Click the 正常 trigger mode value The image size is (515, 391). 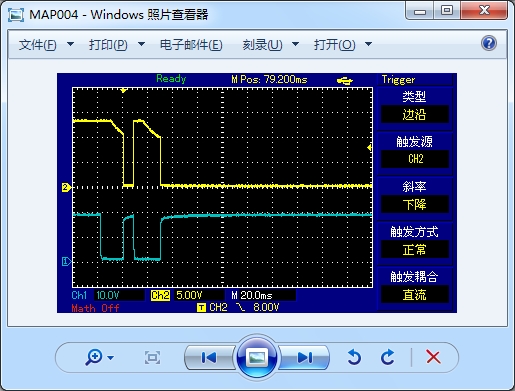pos(414,249)
